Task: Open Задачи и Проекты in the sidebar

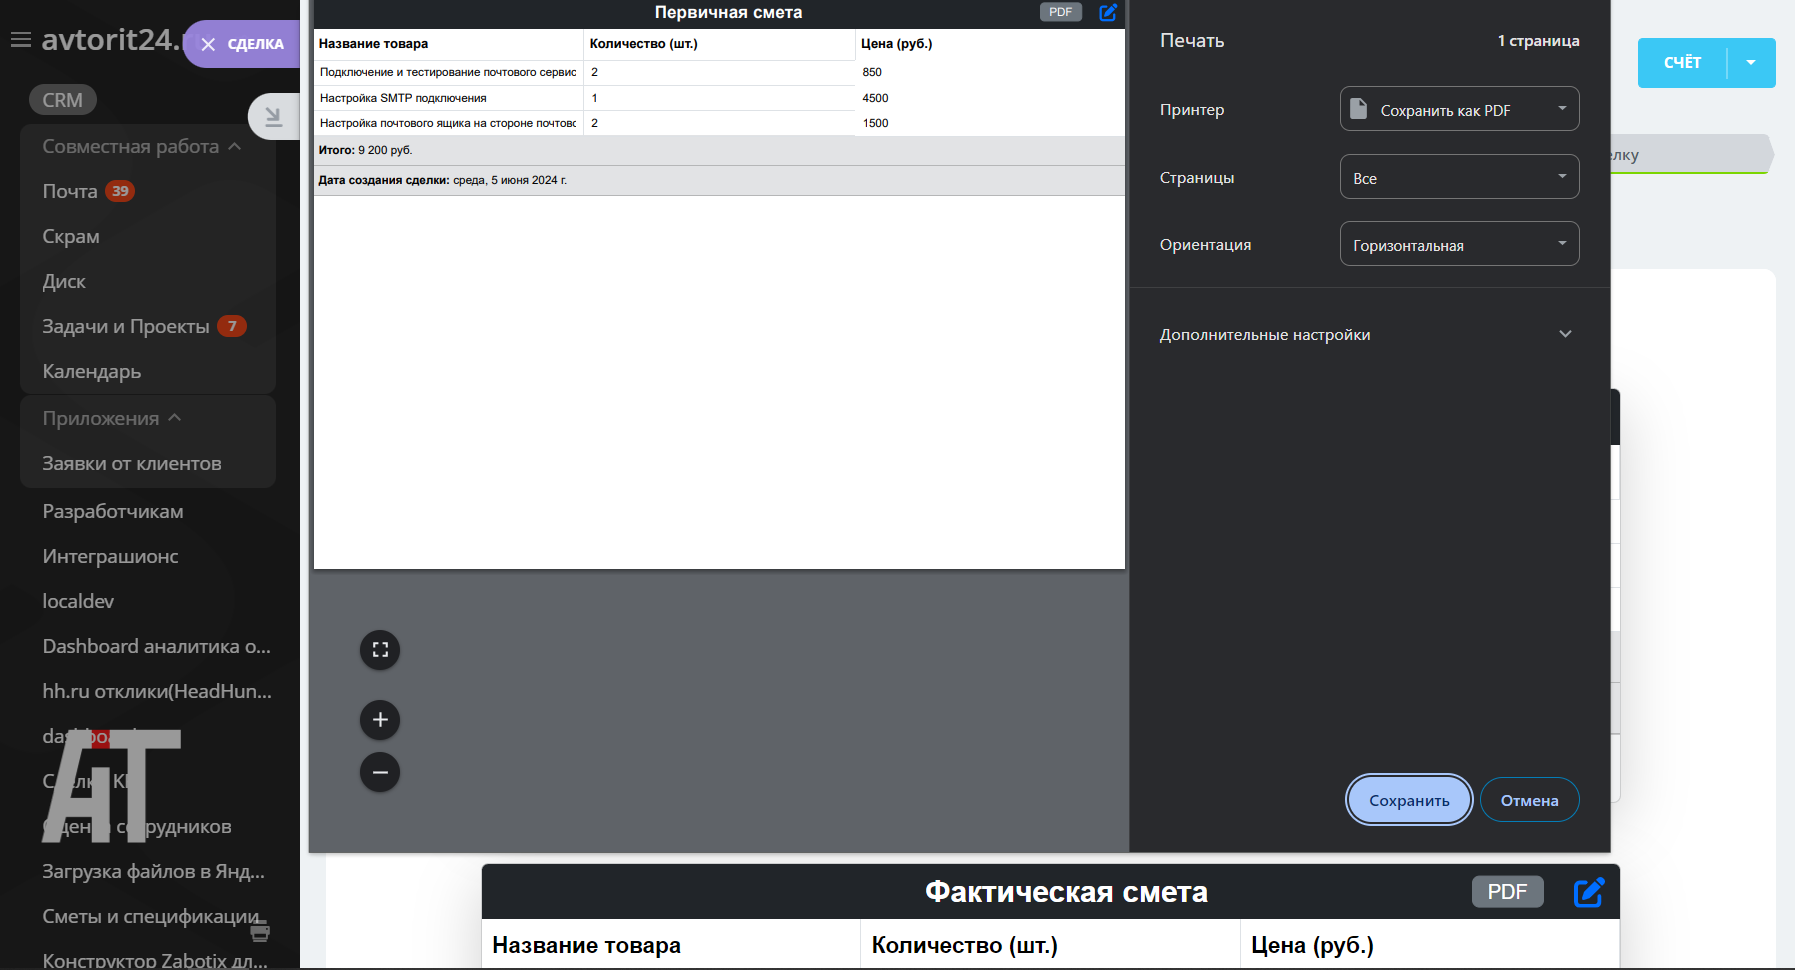Action: (x=126, y=326)
